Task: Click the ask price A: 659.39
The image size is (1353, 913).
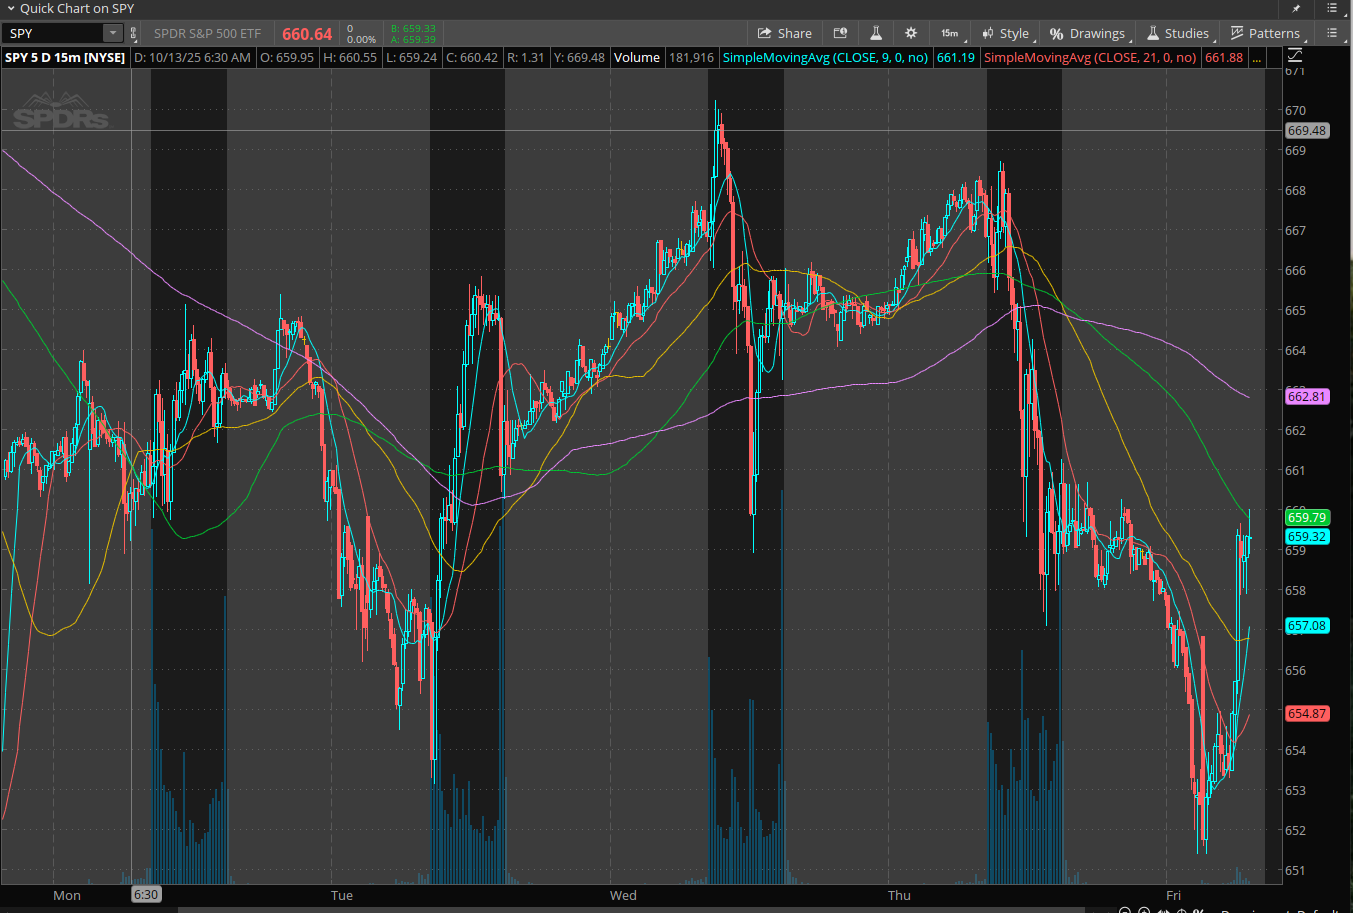Action: [413, 40]
